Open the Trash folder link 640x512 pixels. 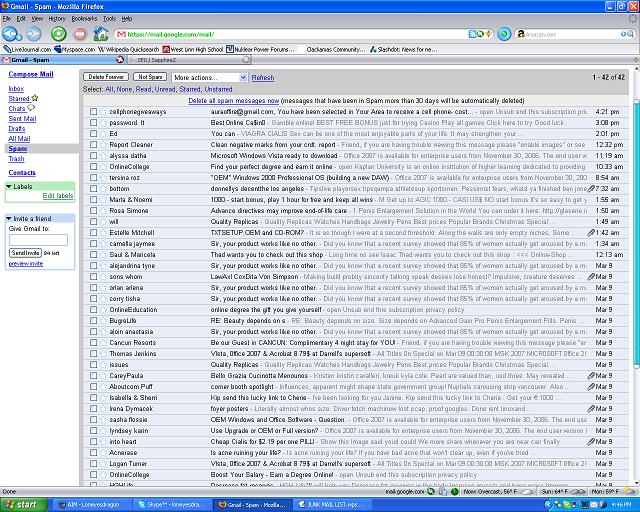[16, 158]
